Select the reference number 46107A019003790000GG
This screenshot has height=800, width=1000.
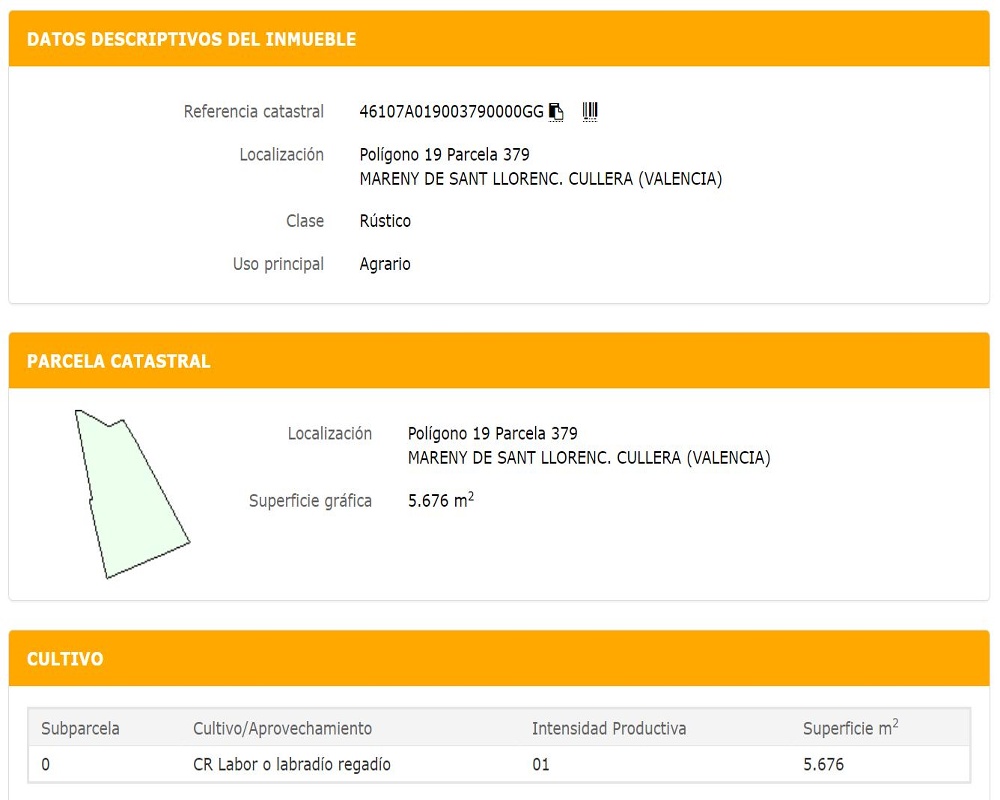pyautogui.click(x=451, y=112)
